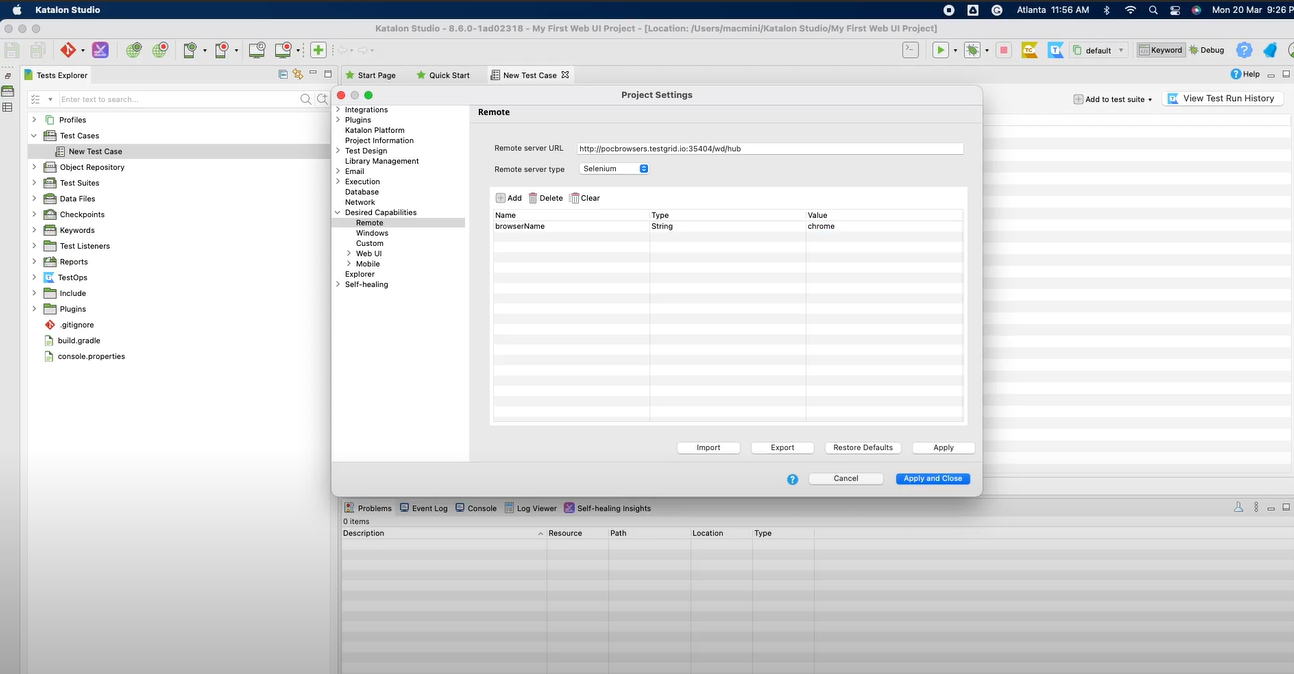
Task: Click Apply and Close button
Action: [932, 479]
